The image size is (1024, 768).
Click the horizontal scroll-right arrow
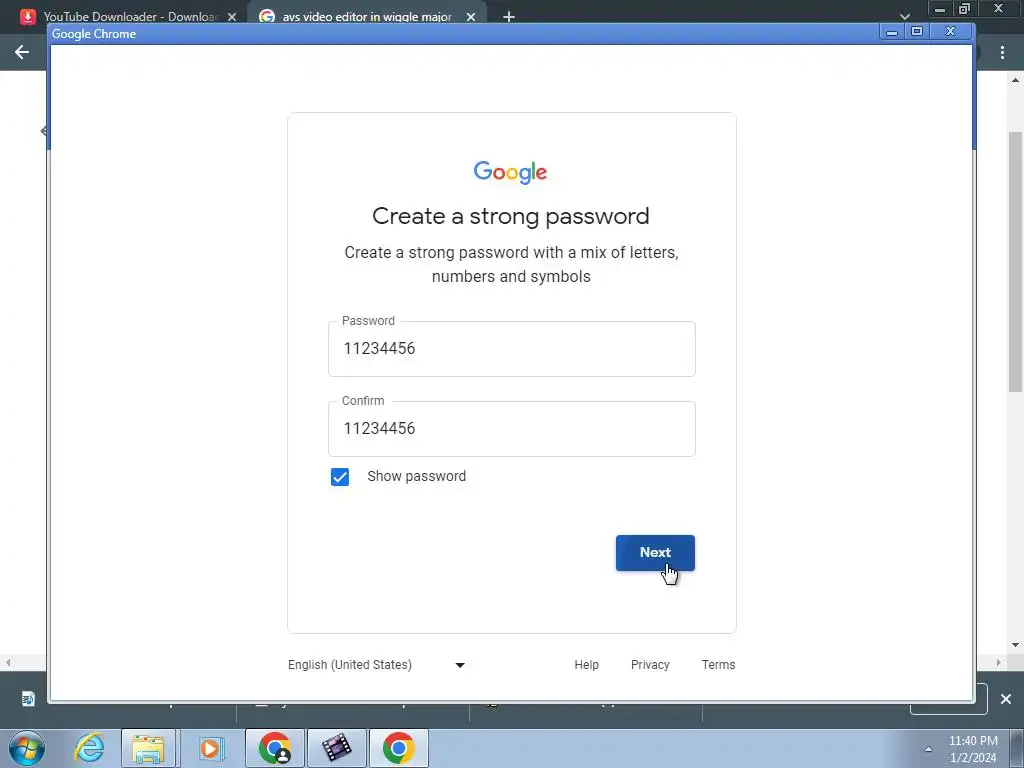coord(999,662)
